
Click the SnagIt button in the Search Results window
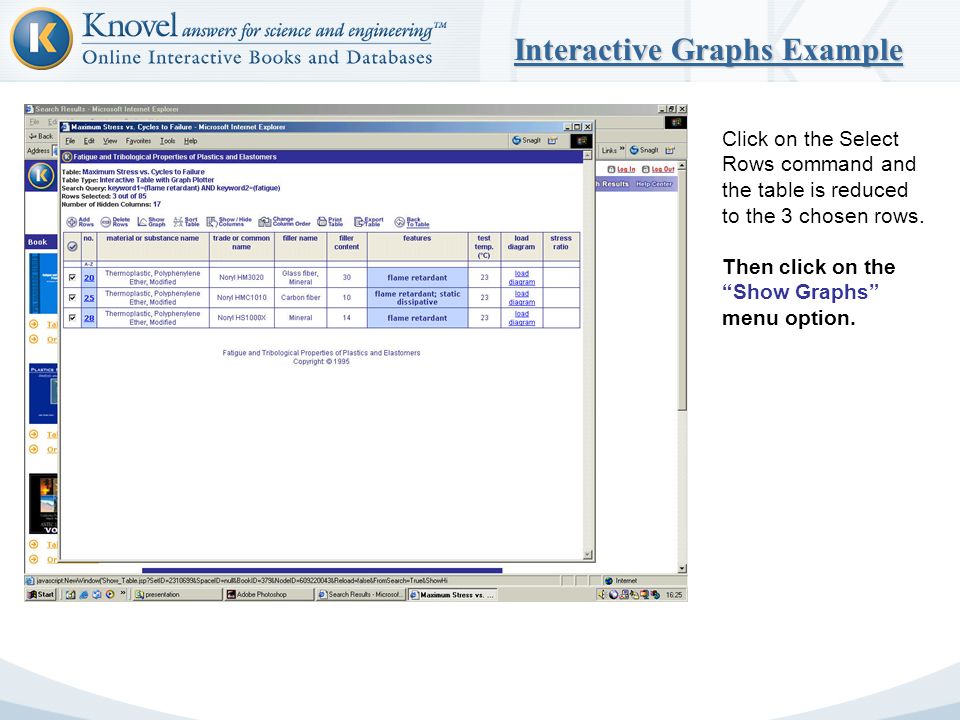pyautogui.click(x=644, y=150)
